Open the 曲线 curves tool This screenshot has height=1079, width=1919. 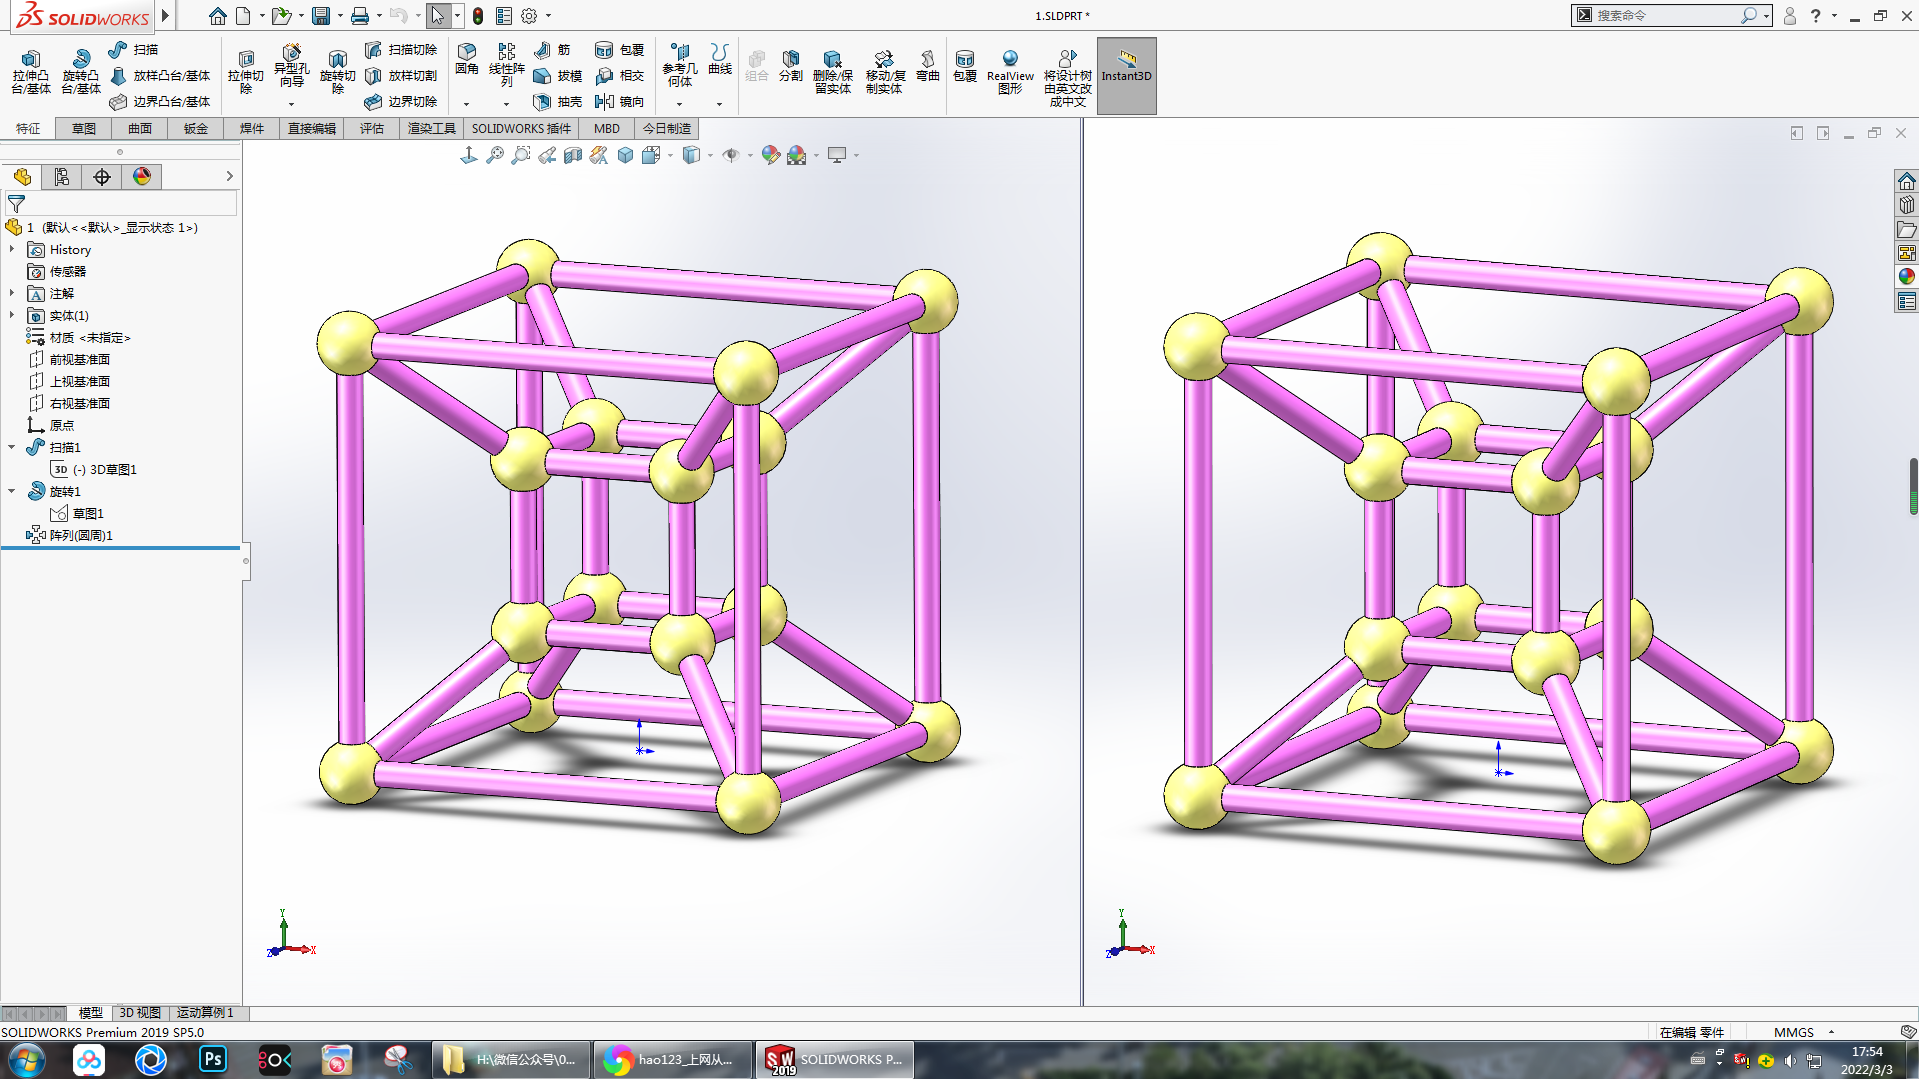(720, 59)
